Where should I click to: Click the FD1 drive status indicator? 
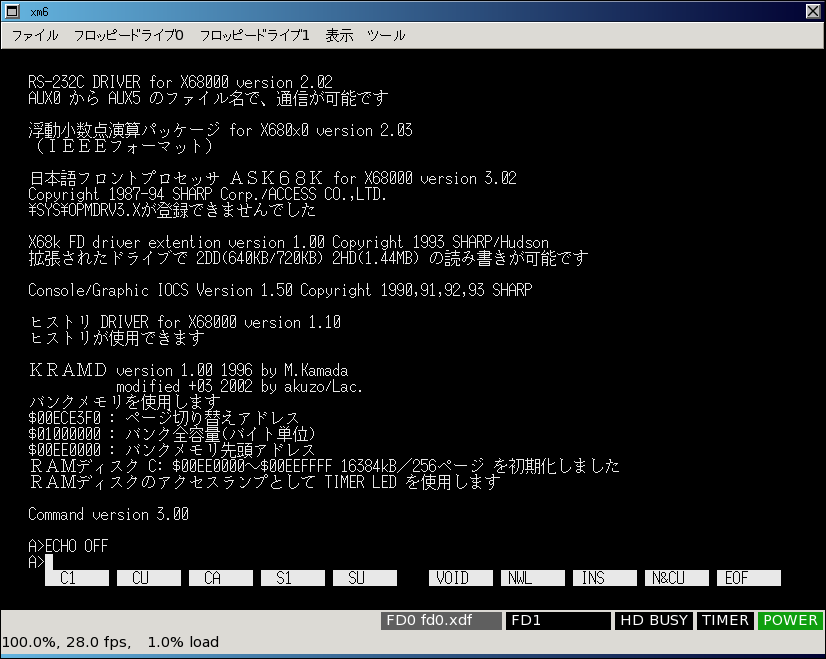(558, 621)
